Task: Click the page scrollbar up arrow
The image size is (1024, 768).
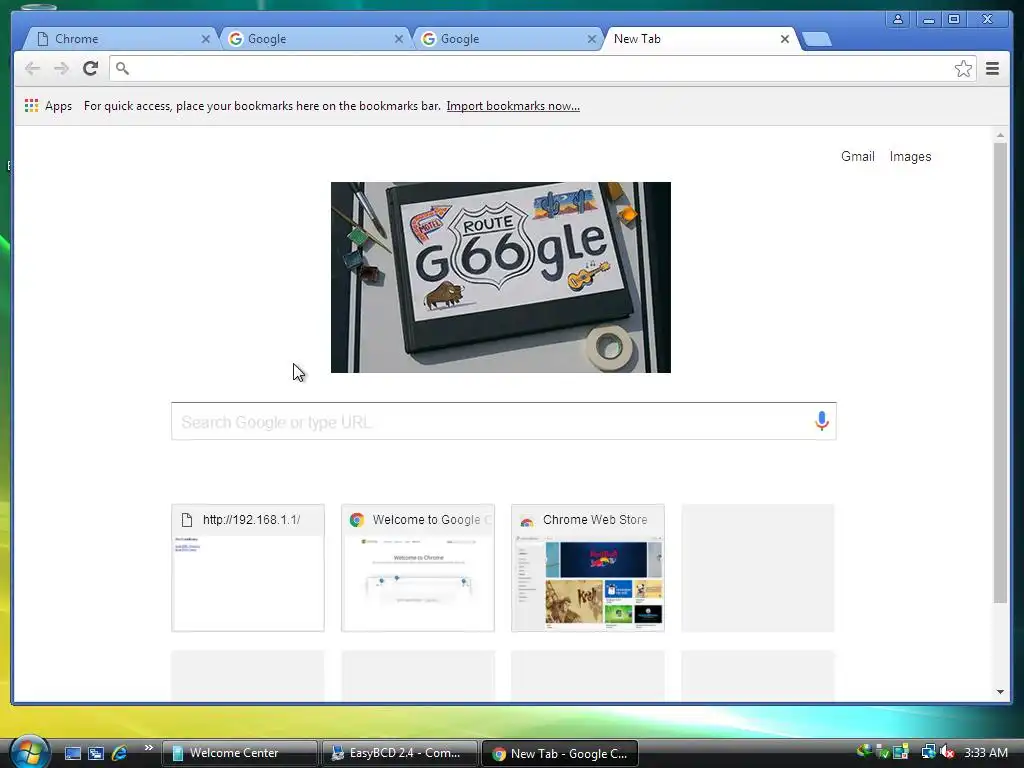Action: [x=1000, y=135]
